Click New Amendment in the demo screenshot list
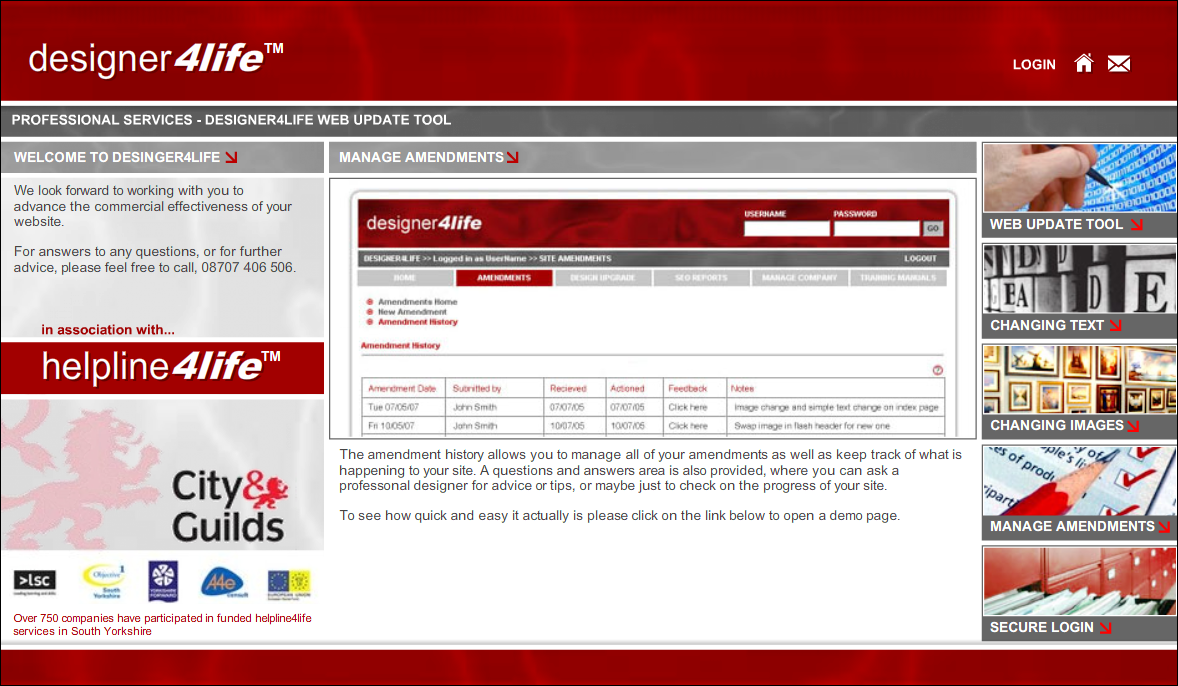The image size is (1178, 686). tap(412, 312)
